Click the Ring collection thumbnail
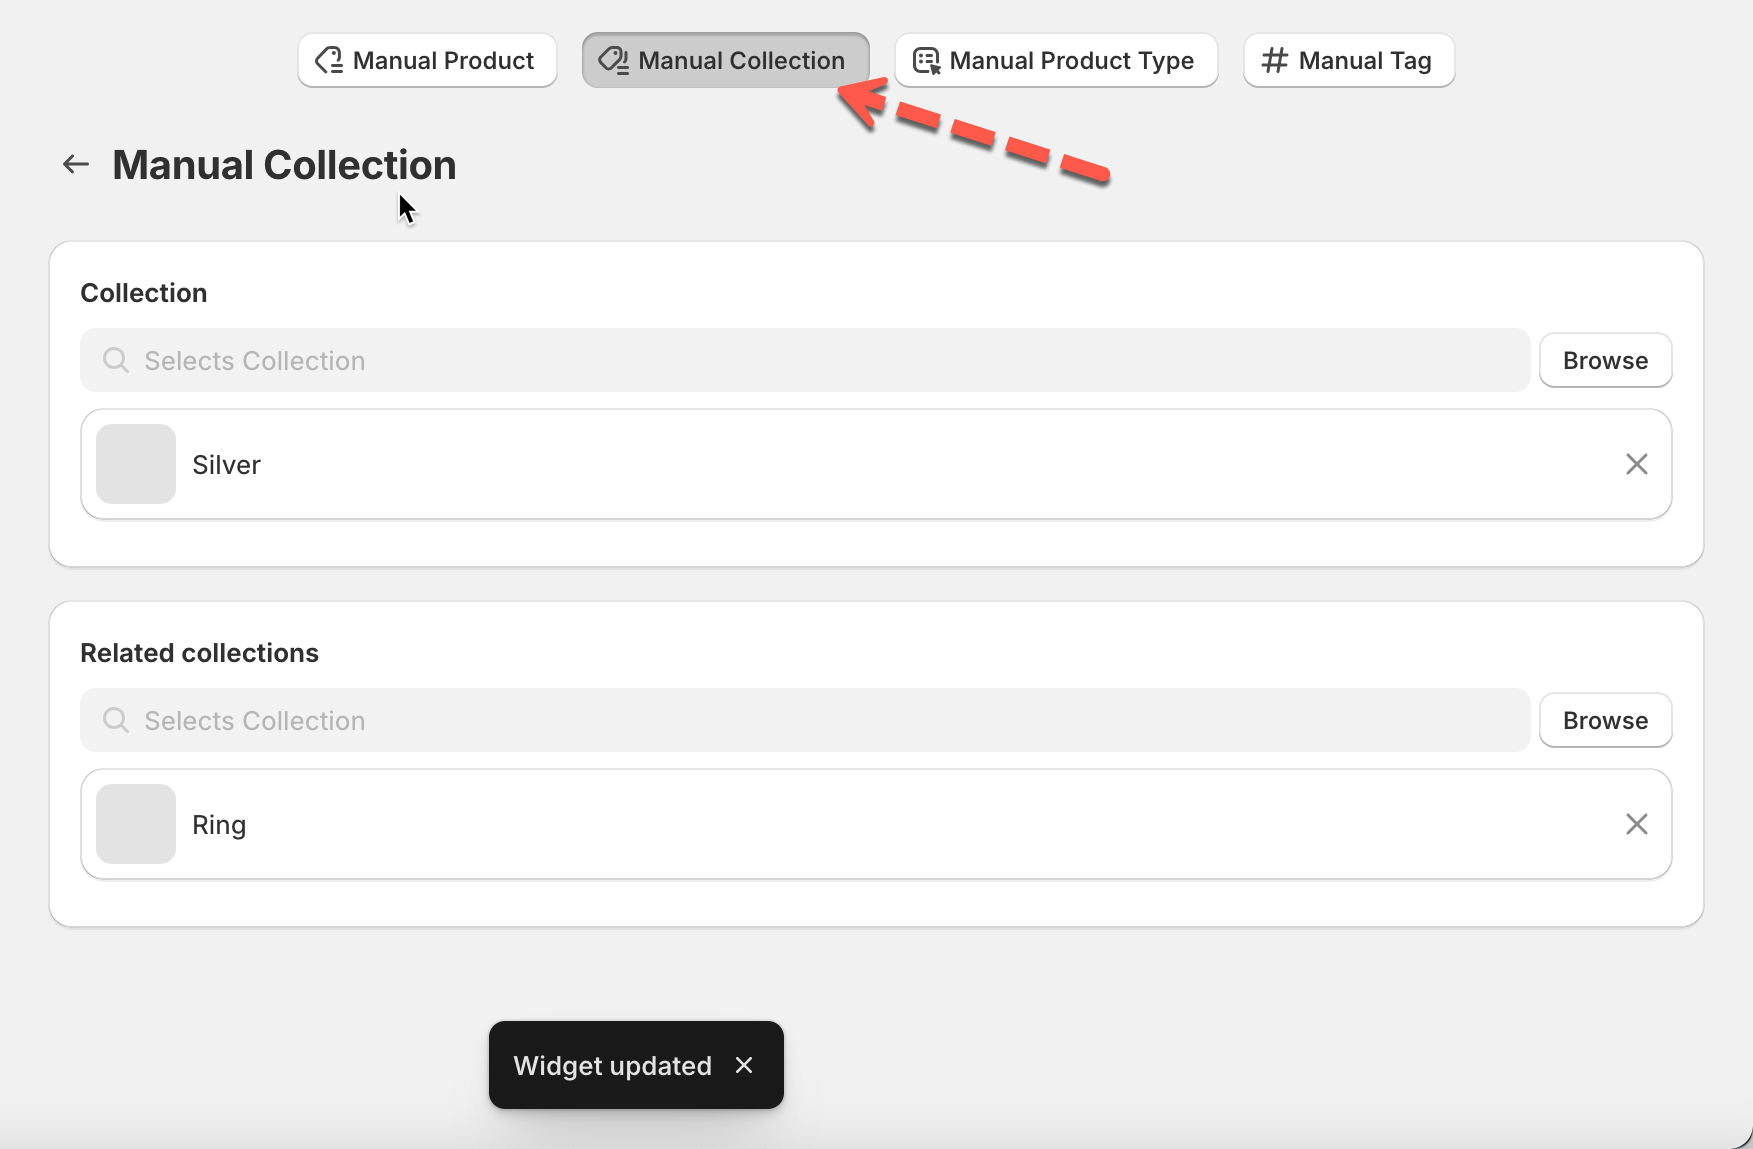The image size is (1753, 1149). pos(136,824)
